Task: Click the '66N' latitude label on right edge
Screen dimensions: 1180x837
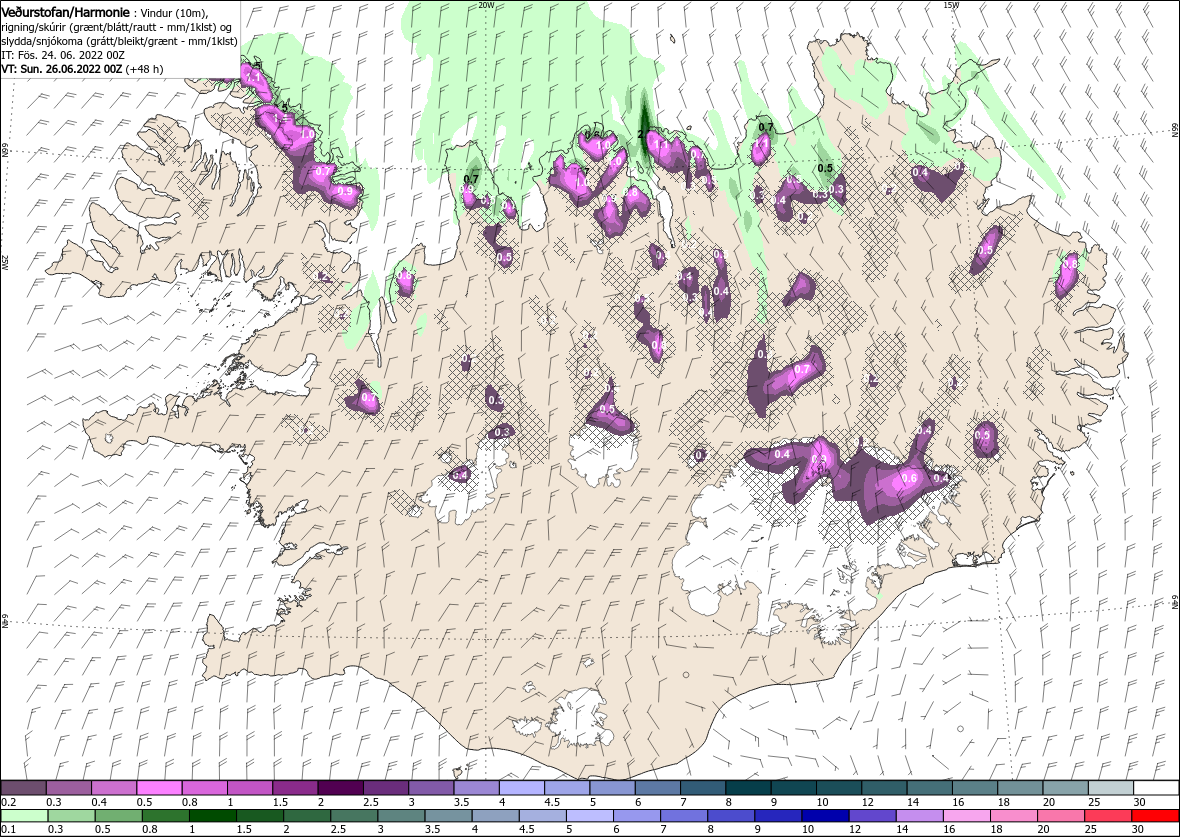Action: 1175,130
